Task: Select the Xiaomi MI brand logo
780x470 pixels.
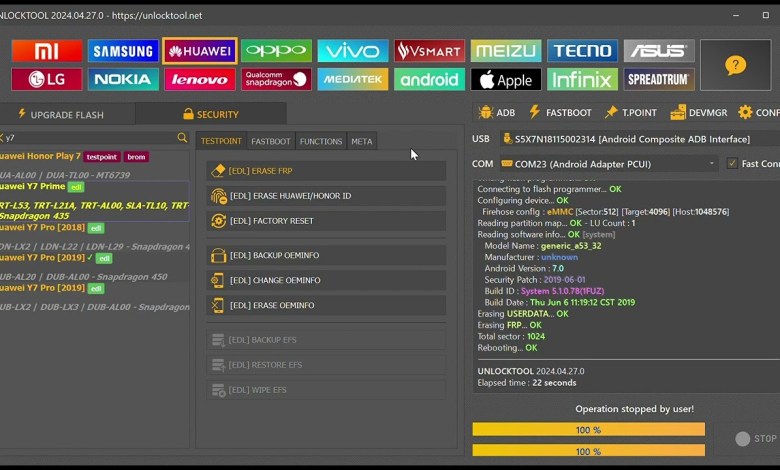Action: pos(47,51)
